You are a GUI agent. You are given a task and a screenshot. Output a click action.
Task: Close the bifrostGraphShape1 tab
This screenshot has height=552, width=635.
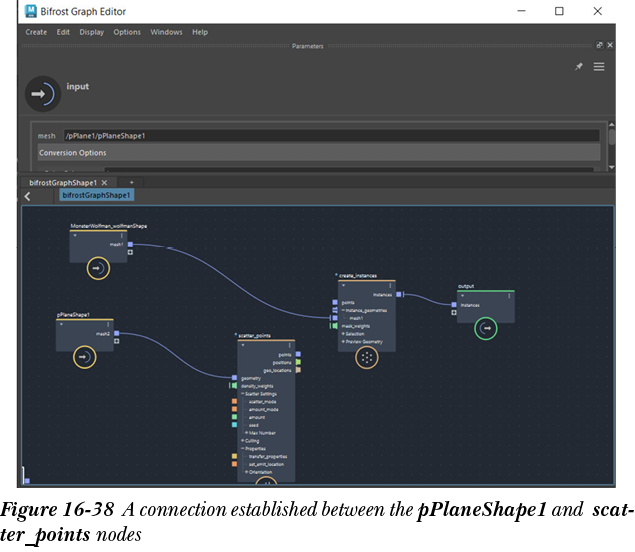(104, 183)
